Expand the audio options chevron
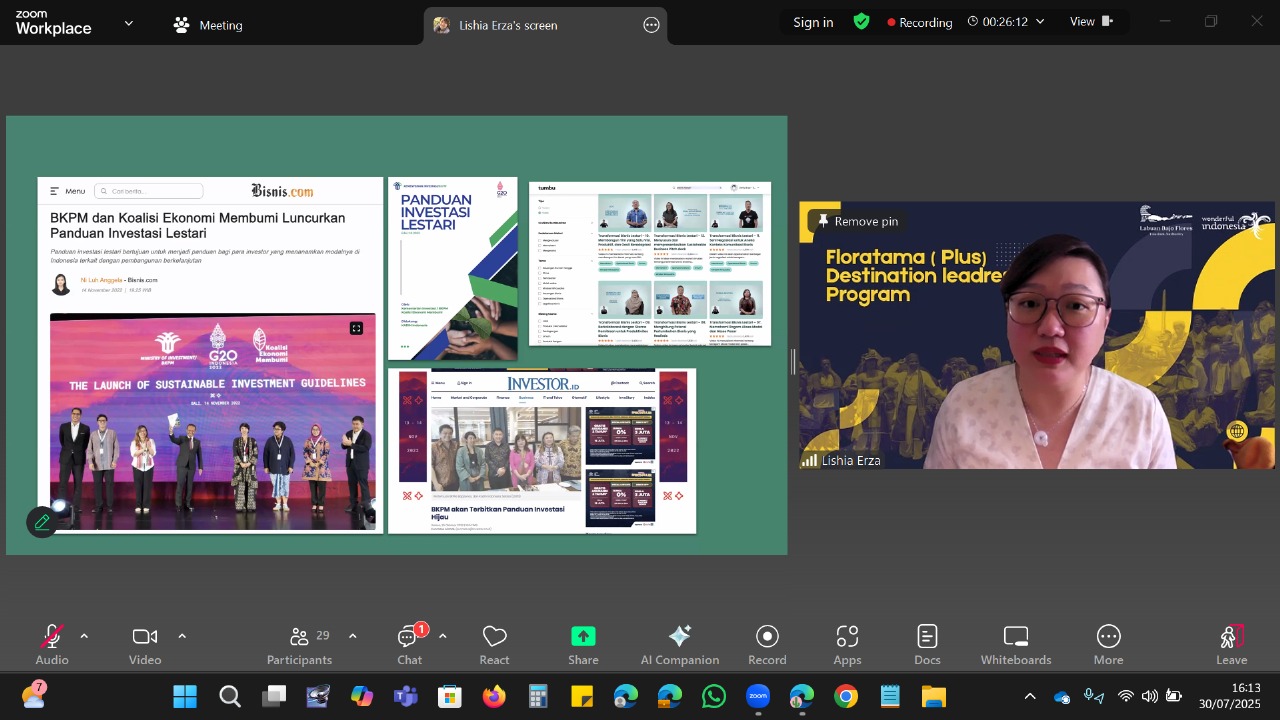This screenshot has width=1280, height=720. click(84, 636)
